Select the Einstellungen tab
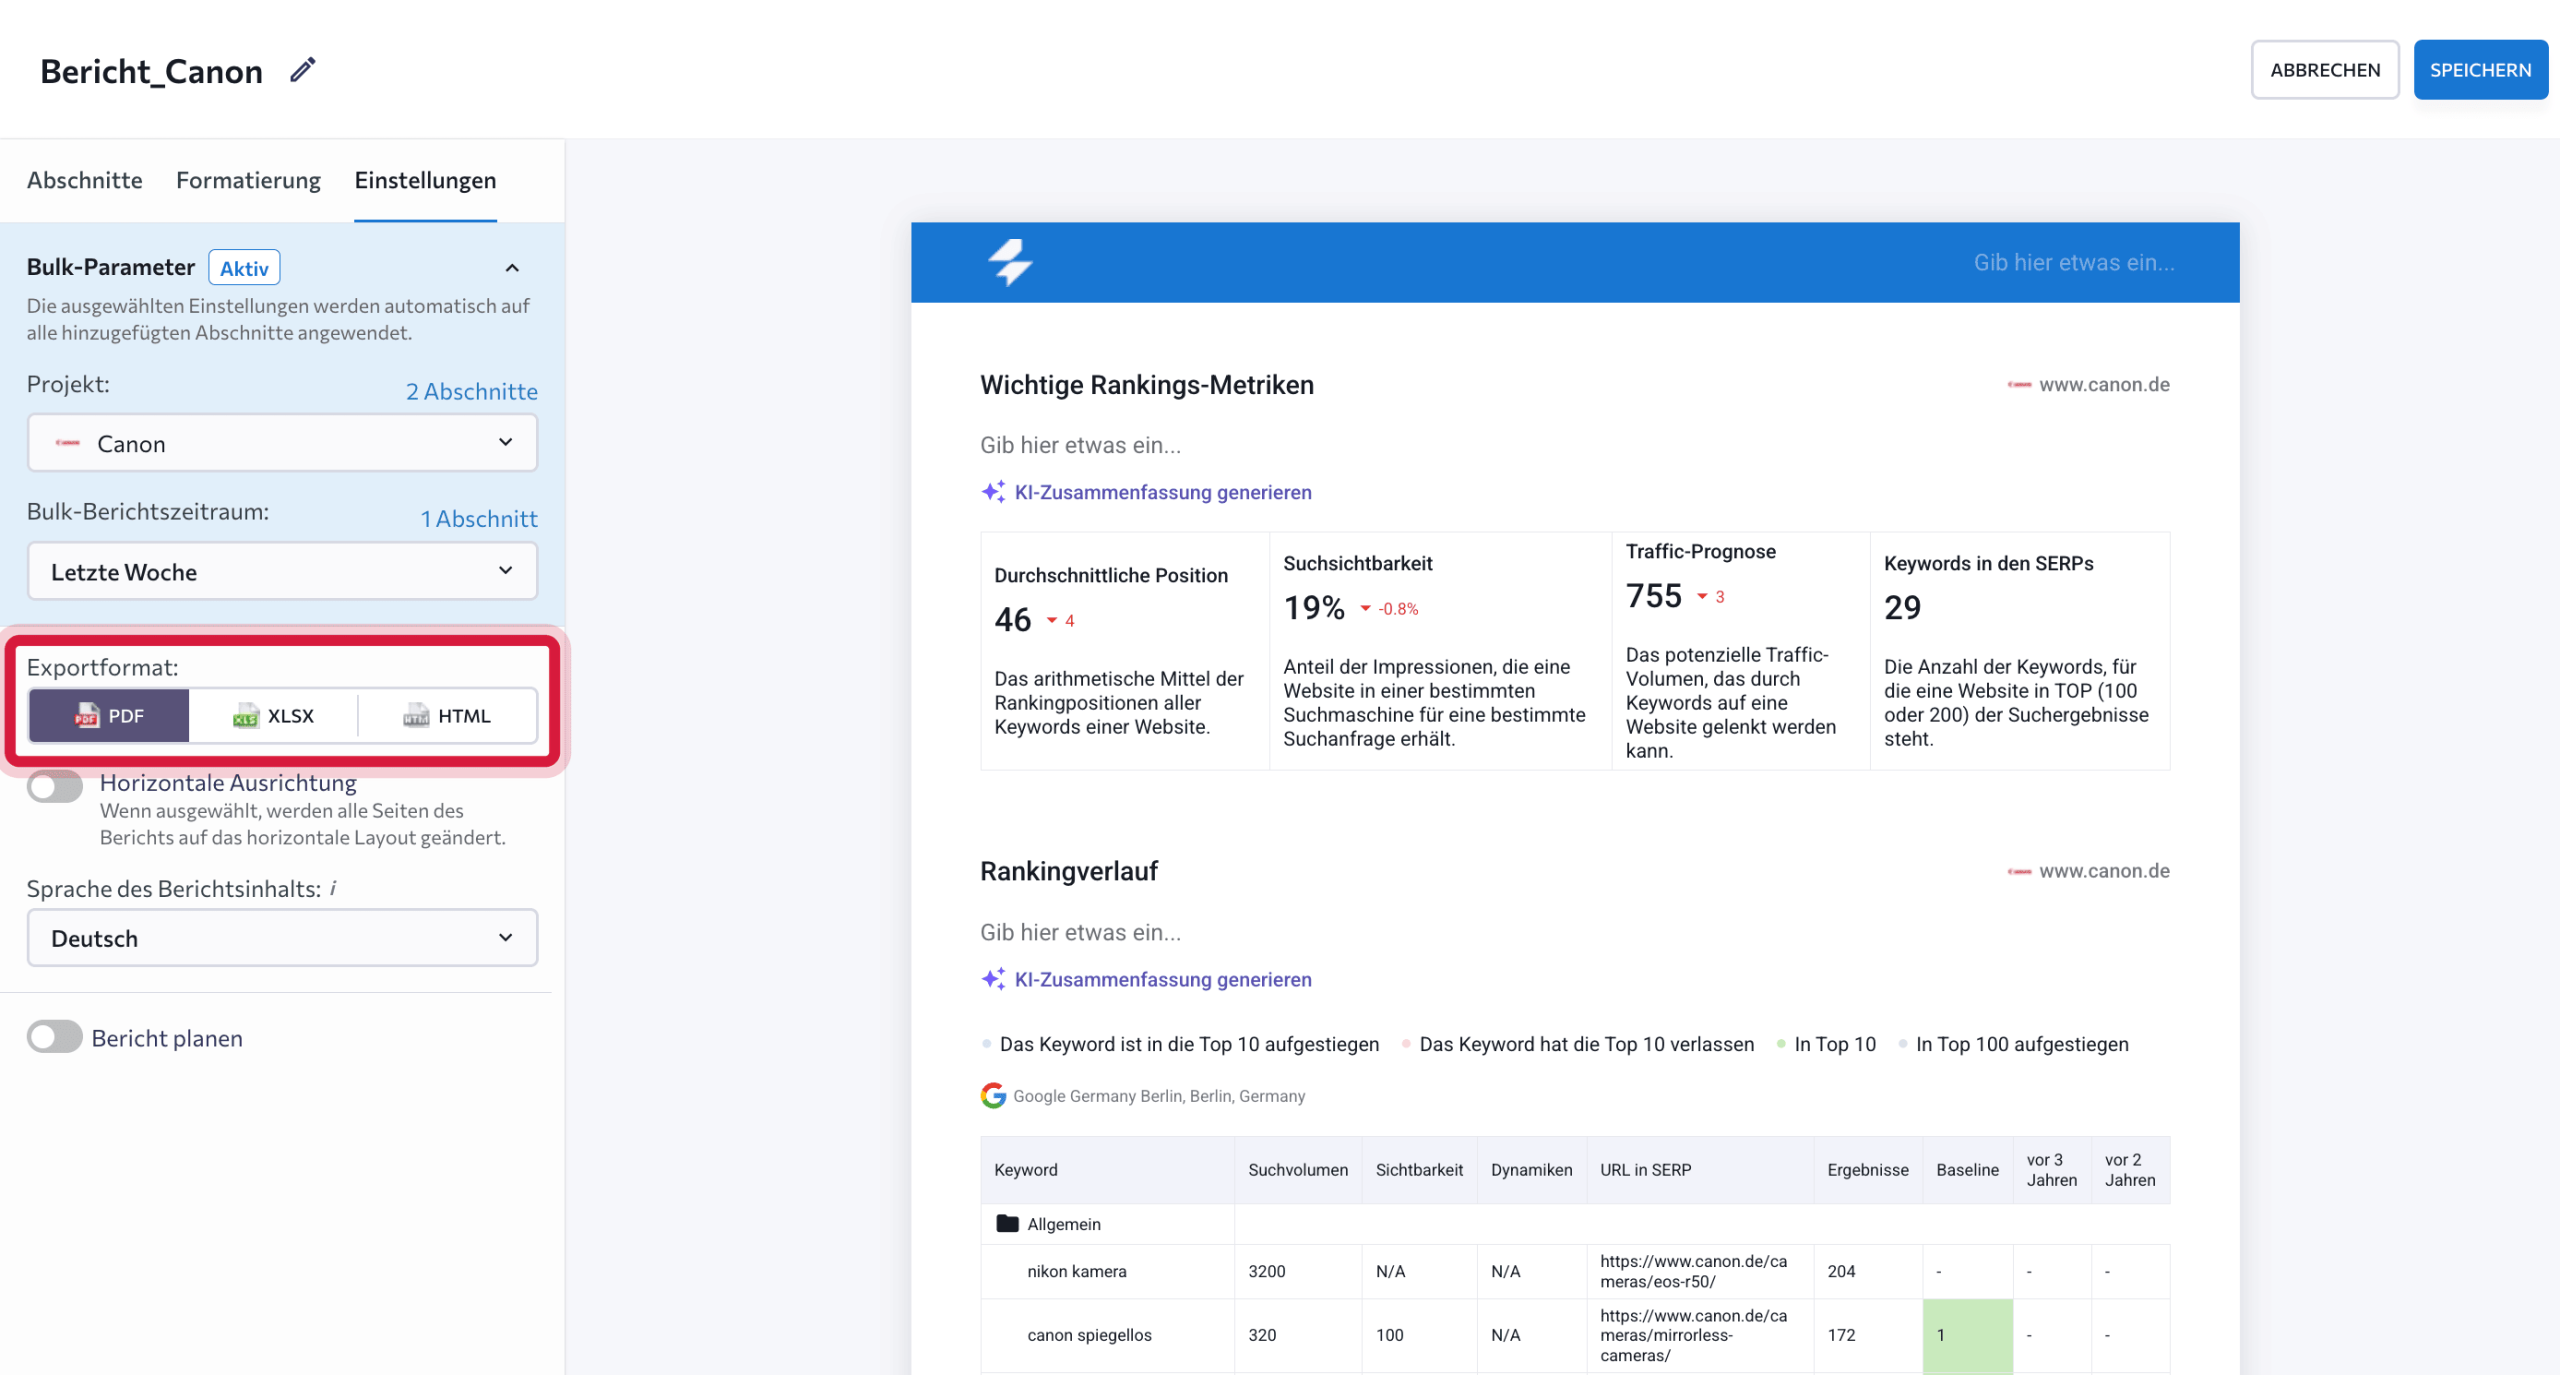Viewport: 2560px width, 1375px height. pos(425,180)
